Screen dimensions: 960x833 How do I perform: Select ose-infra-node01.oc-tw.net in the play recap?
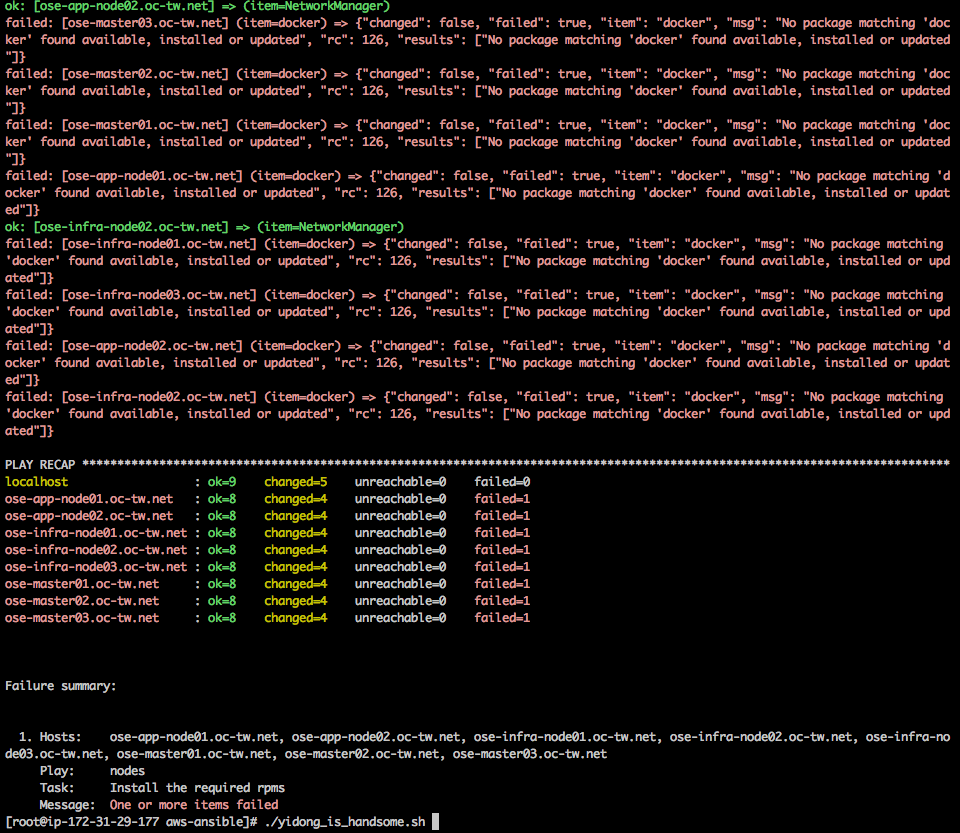click(x=96, y=533)
